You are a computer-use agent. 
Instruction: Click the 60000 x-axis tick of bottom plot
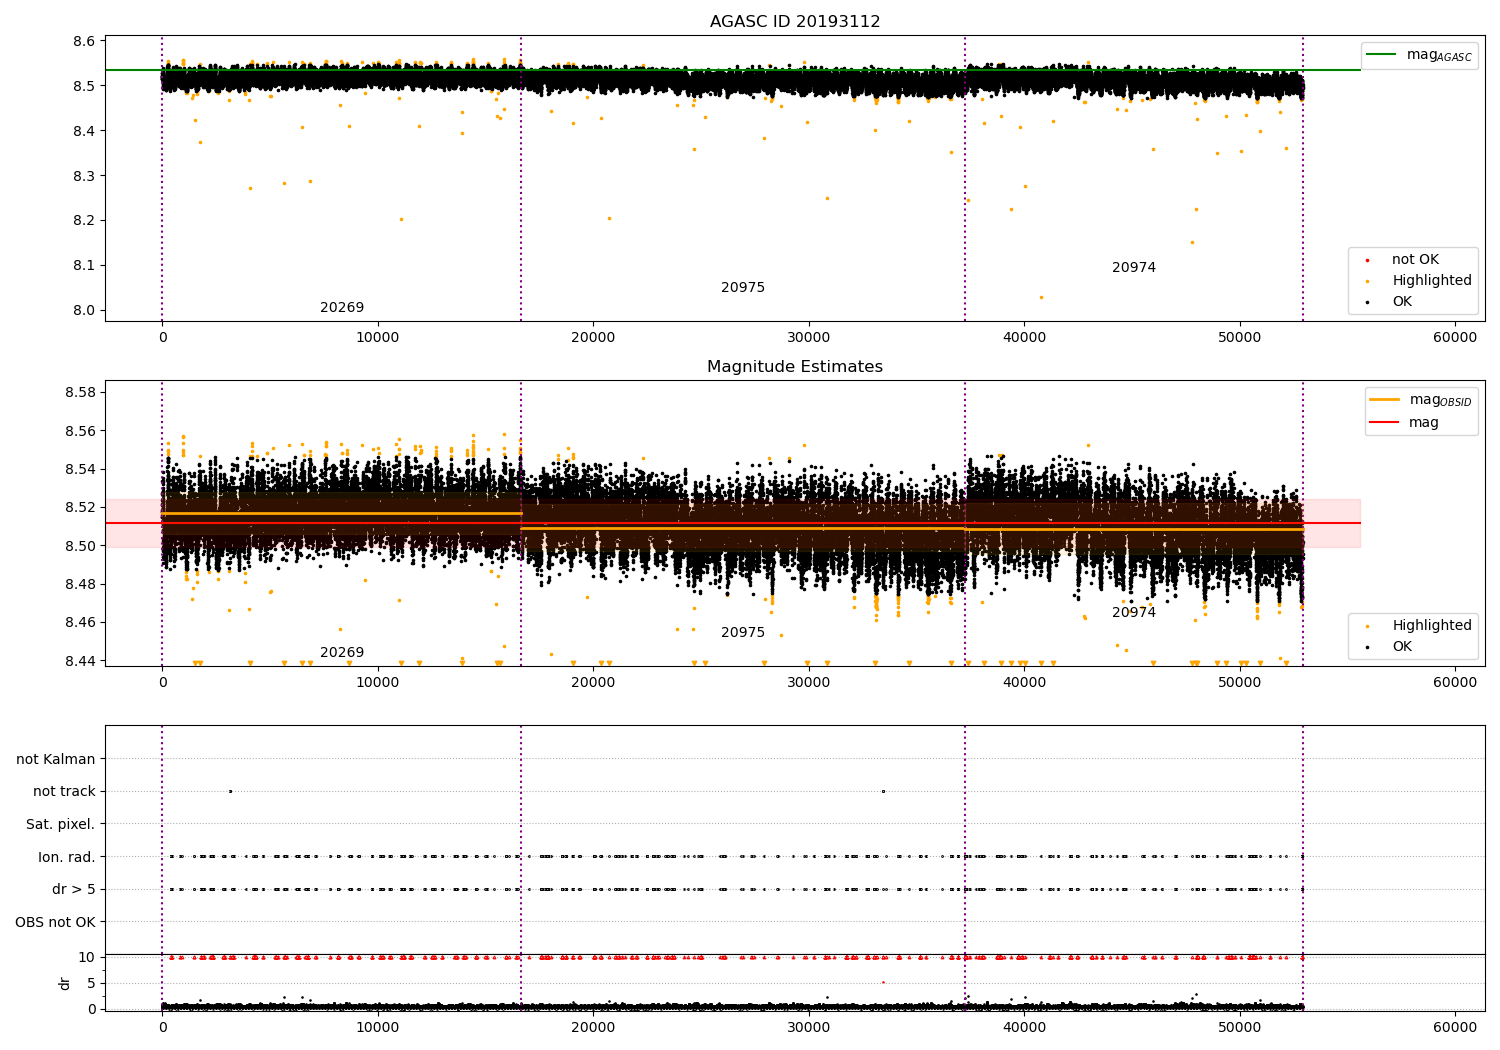click(1455, 1027)
